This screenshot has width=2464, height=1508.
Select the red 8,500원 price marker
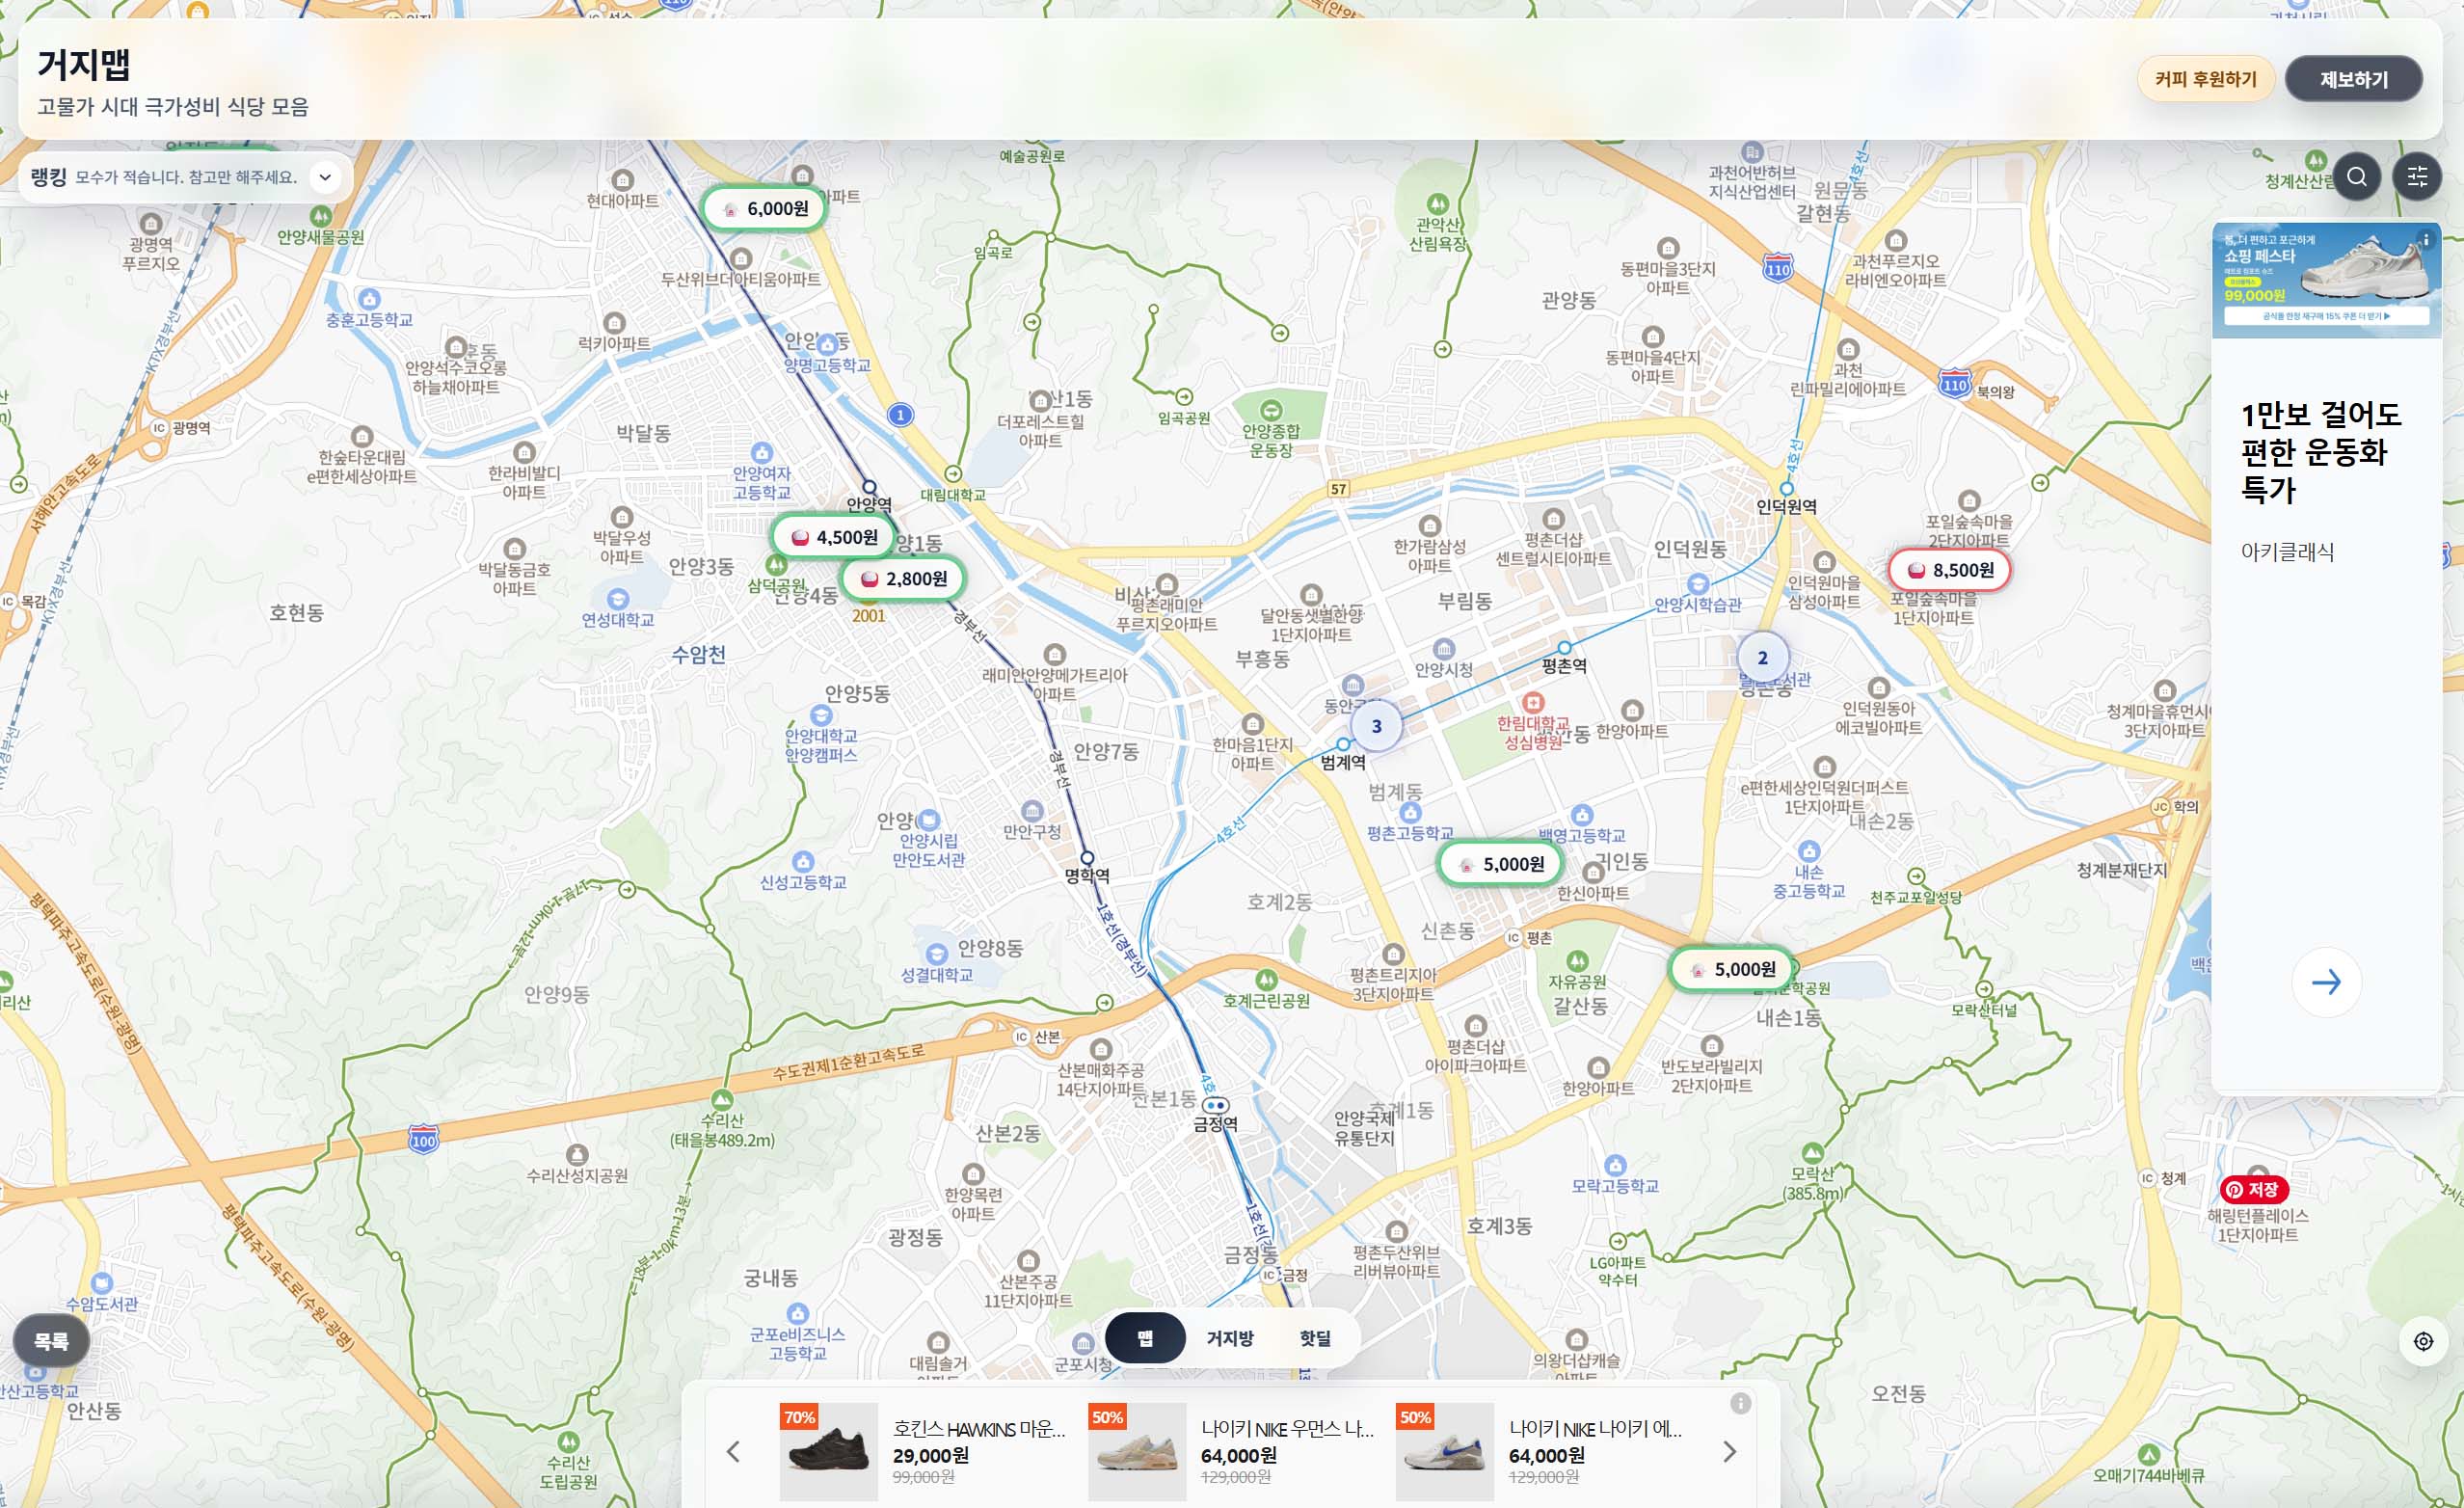[x=1949, y=570]
